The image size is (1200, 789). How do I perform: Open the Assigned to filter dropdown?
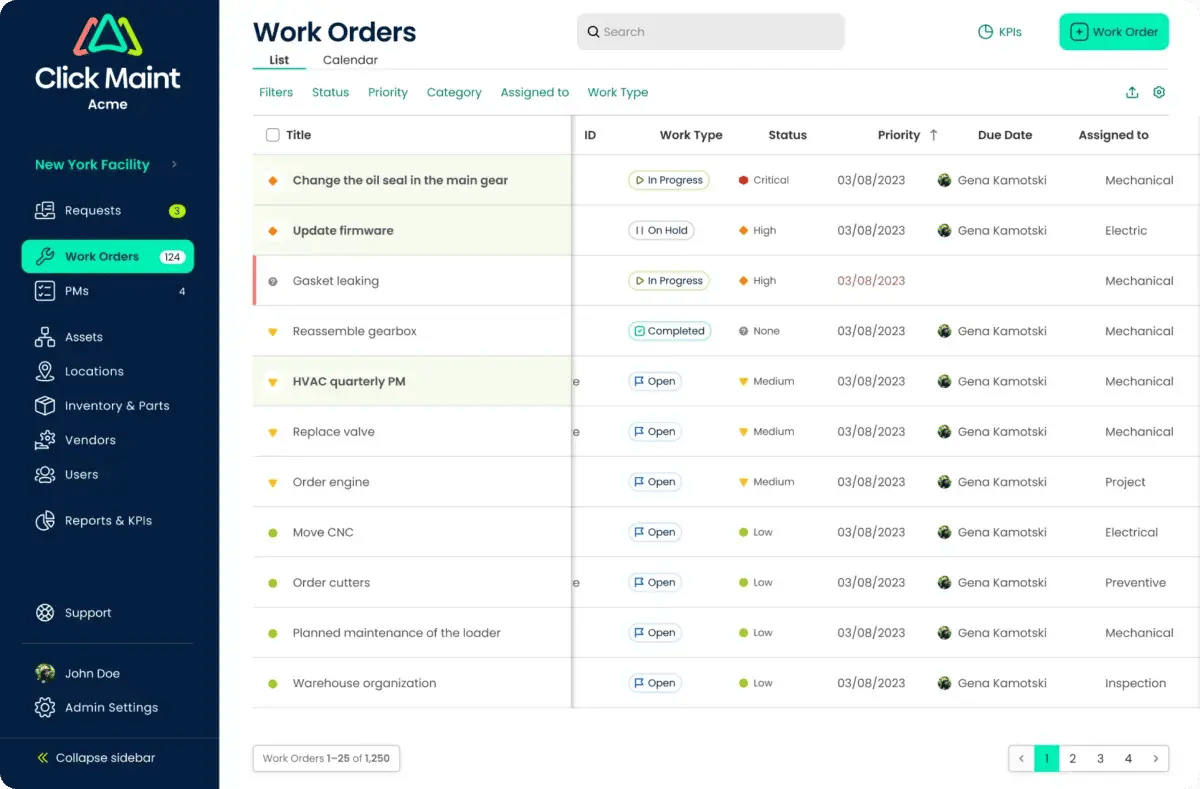point(535,92)
